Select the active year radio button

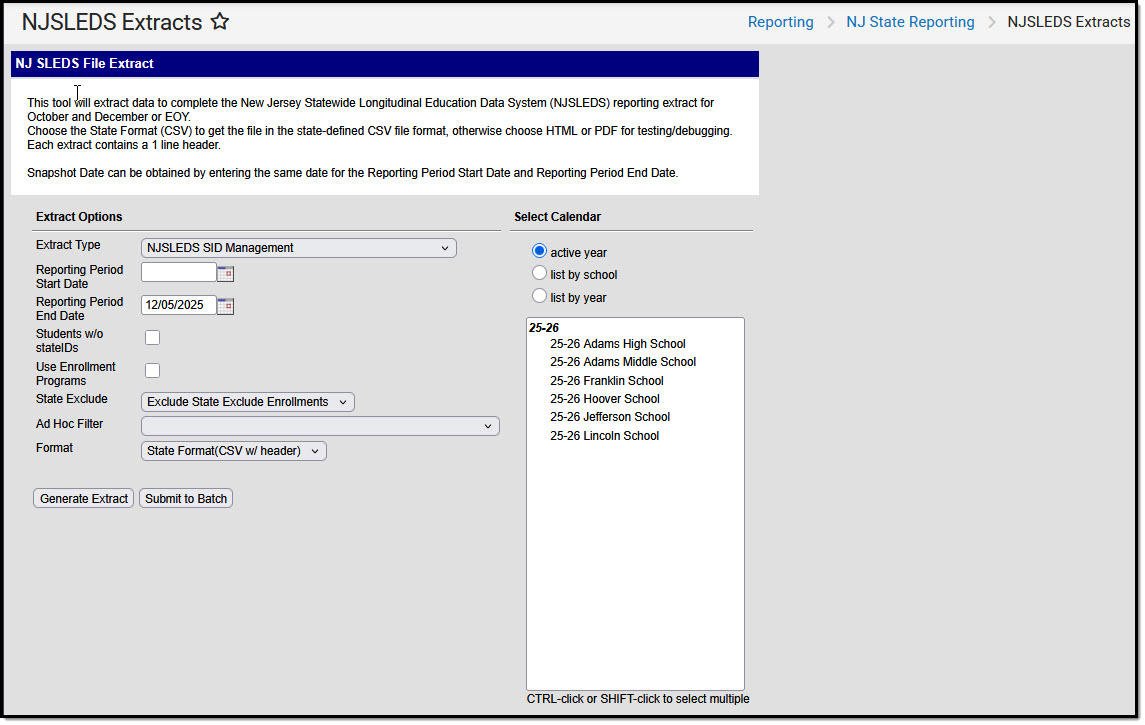(539, 251)
